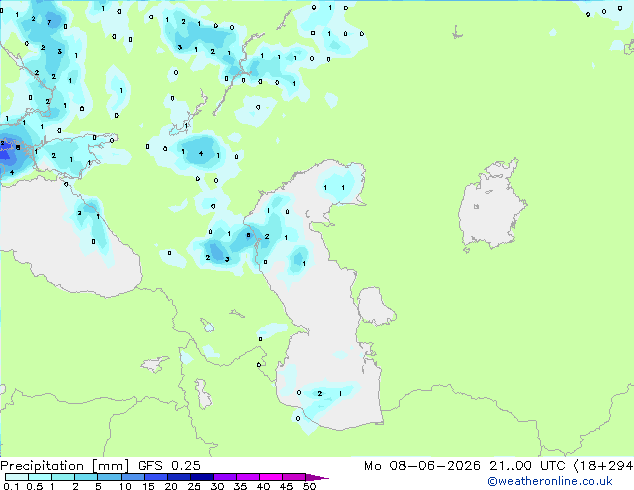Click the 35–40 mm legend swatch
This screenshot has height=490, width=634.
point(248,477)
